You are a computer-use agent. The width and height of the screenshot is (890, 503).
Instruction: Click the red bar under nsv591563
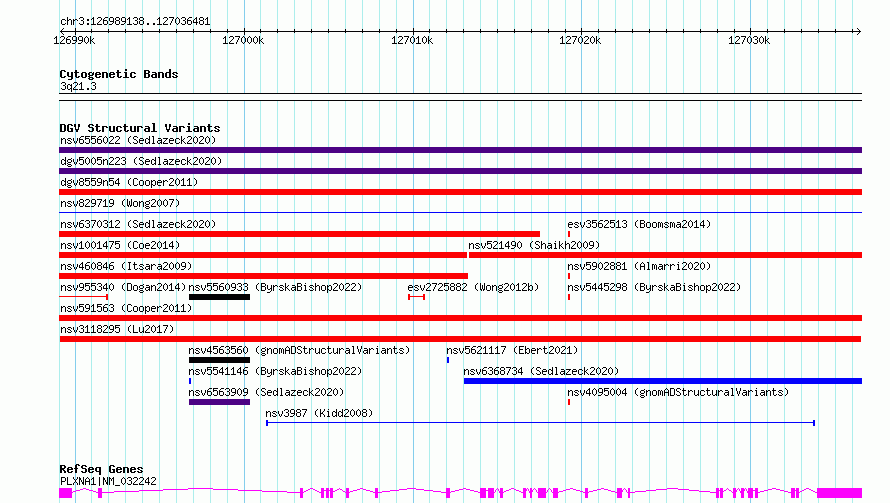pos(460,318)
